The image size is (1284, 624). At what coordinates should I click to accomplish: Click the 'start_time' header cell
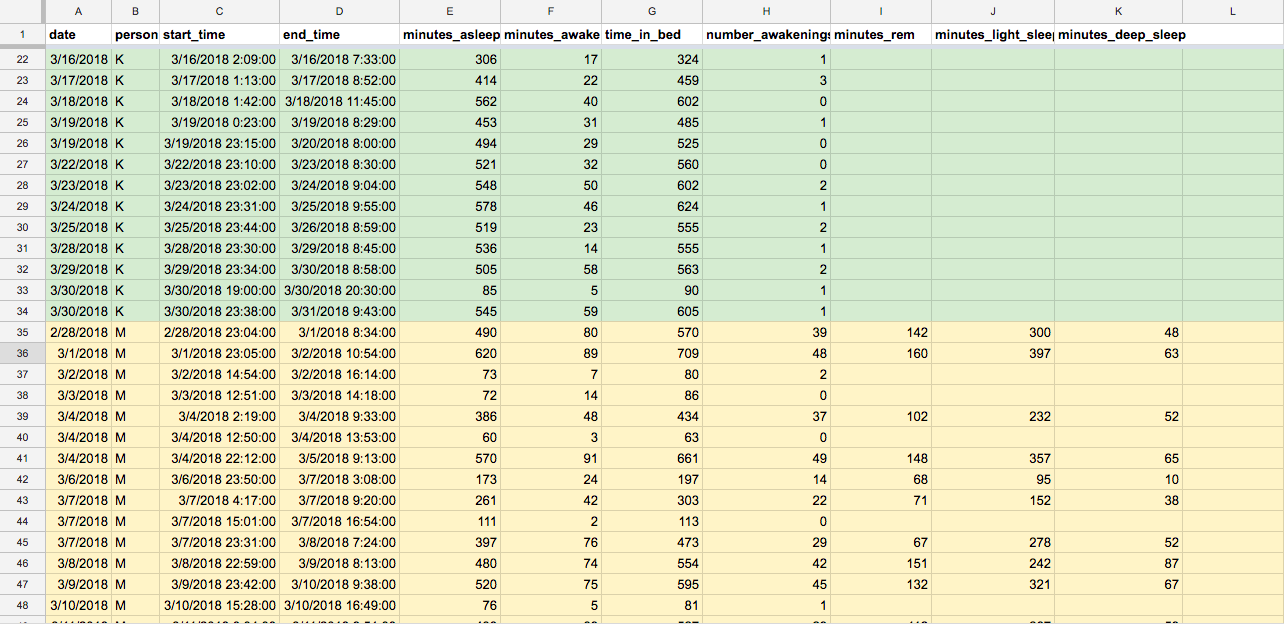(x=219, y=35)
